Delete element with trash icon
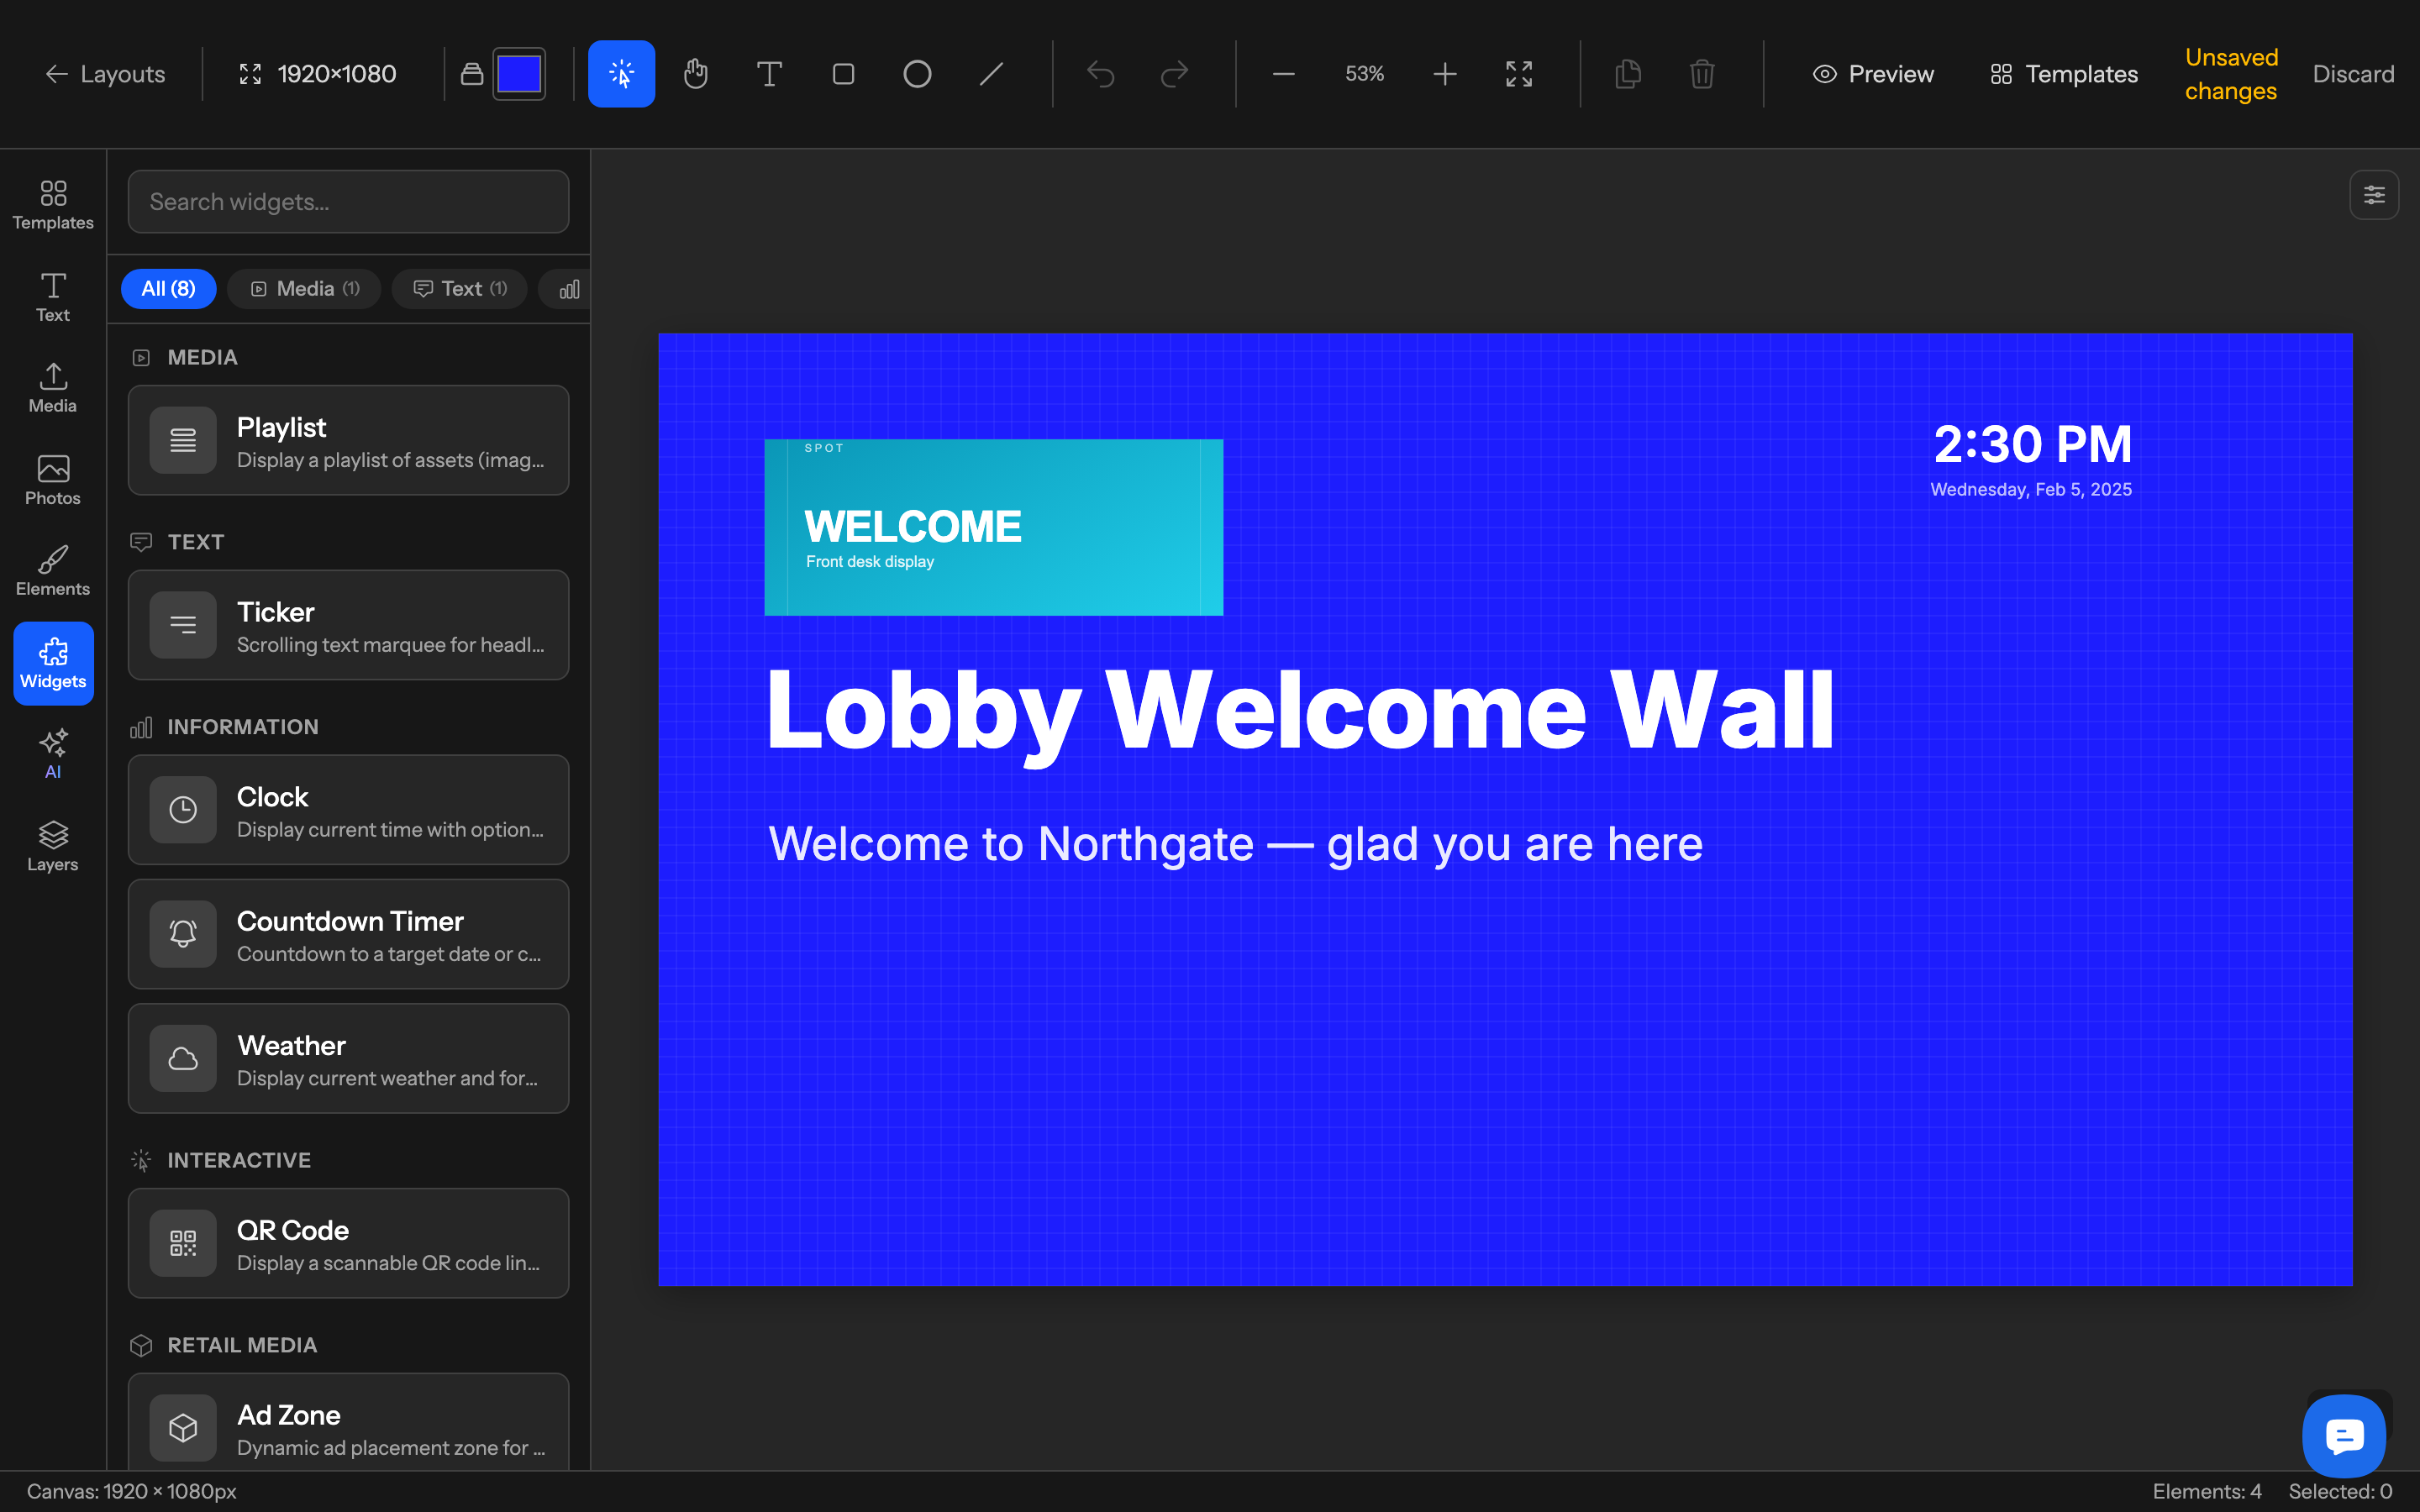The width and height of the screenshot is (2420, 1512). click(1702, 74)
